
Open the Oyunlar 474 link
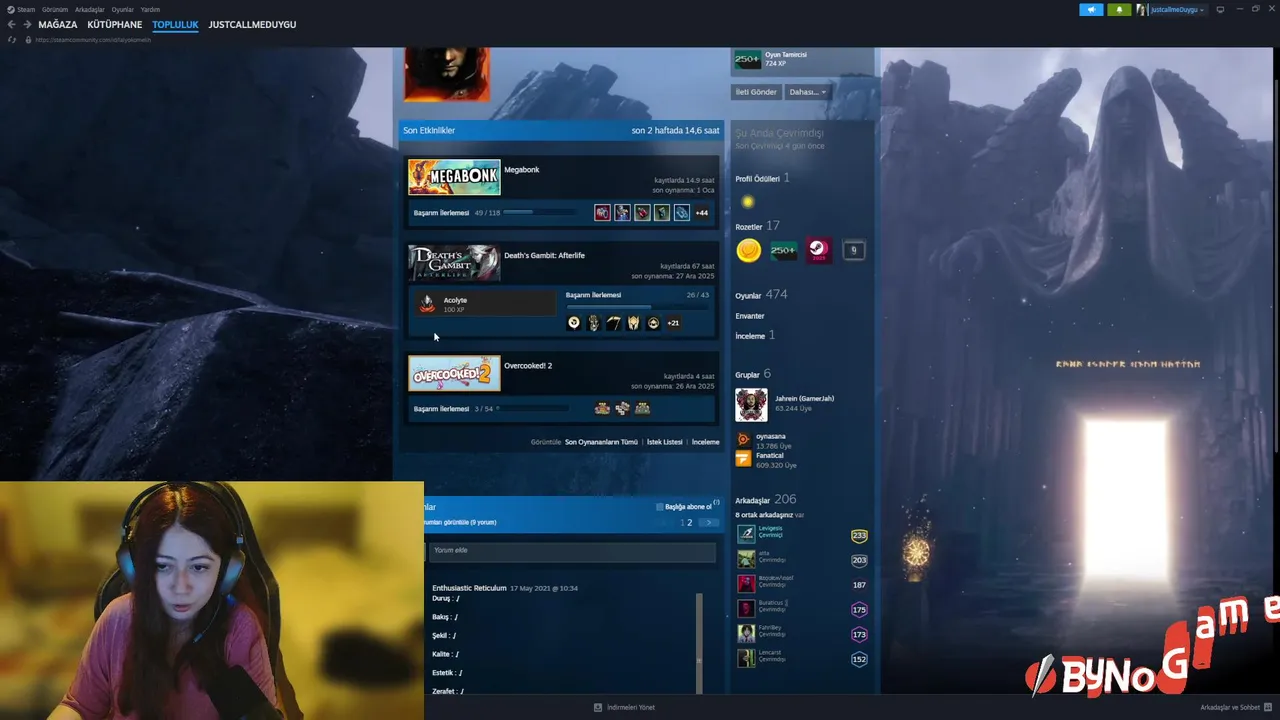click(761, 295)
